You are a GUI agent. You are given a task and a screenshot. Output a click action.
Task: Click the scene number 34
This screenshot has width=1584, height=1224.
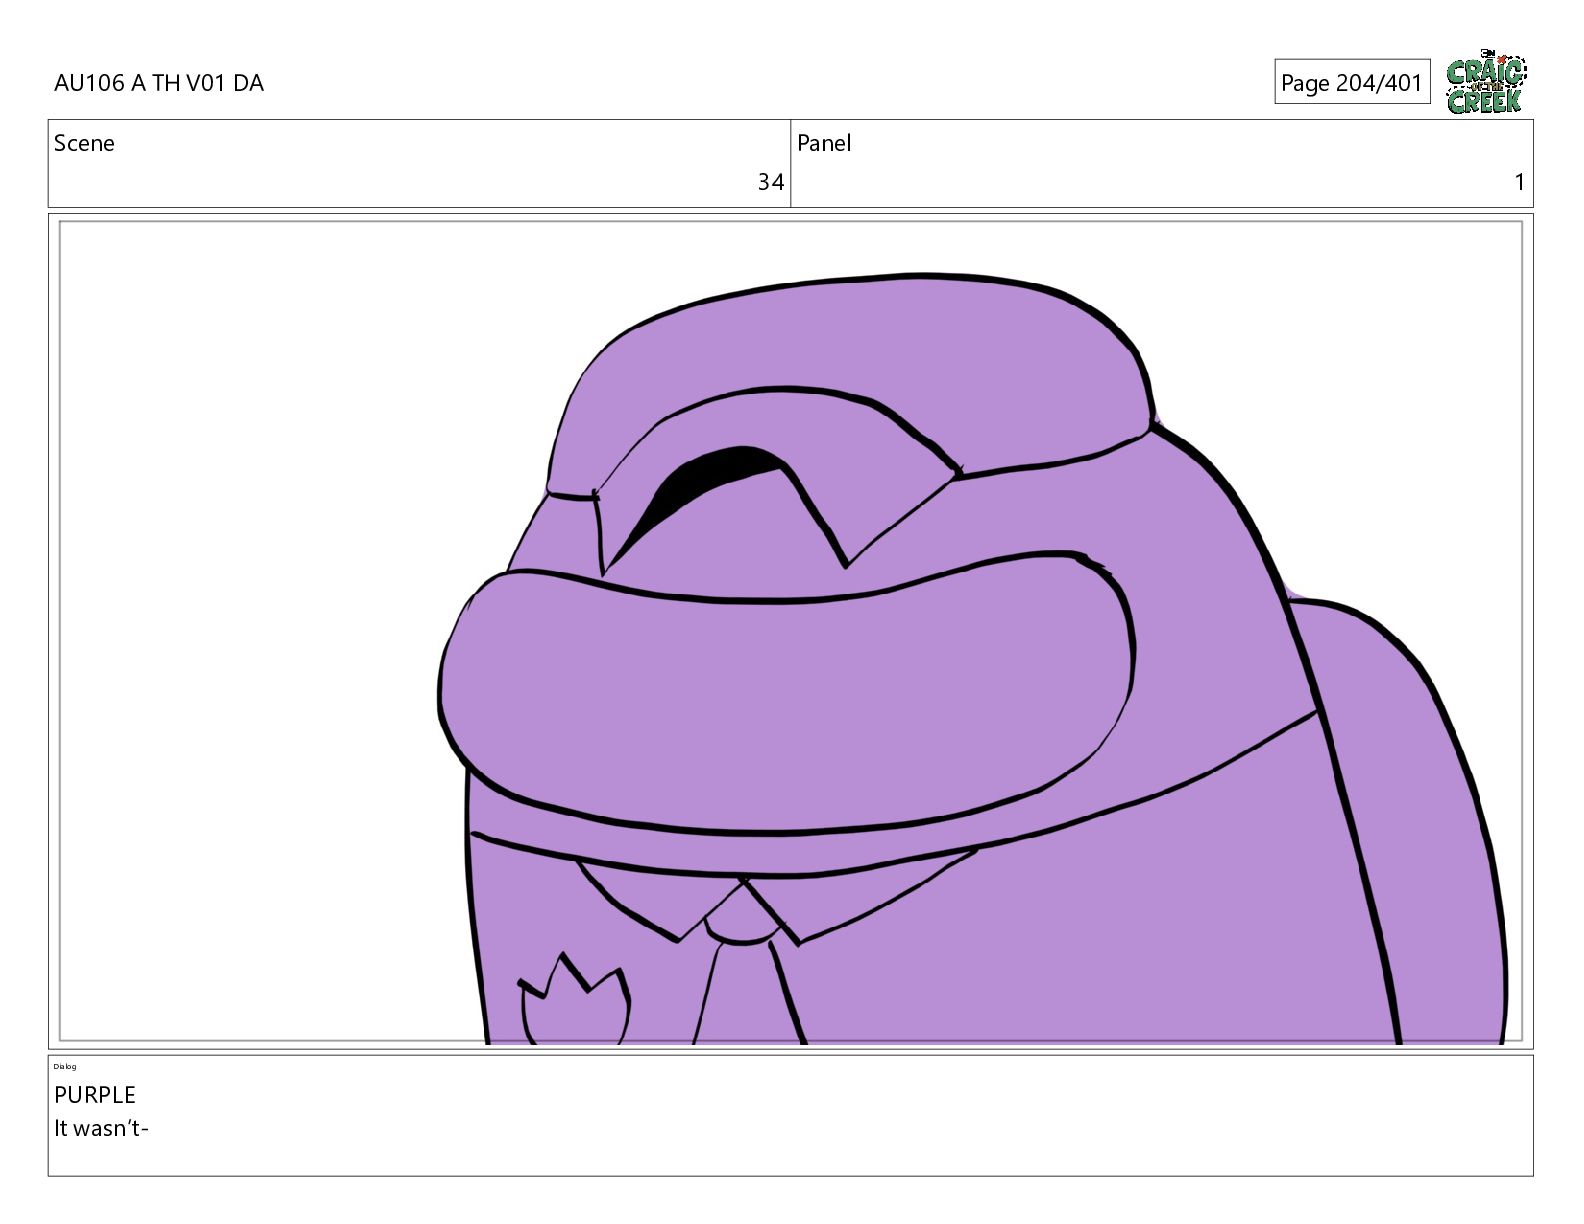770,182
